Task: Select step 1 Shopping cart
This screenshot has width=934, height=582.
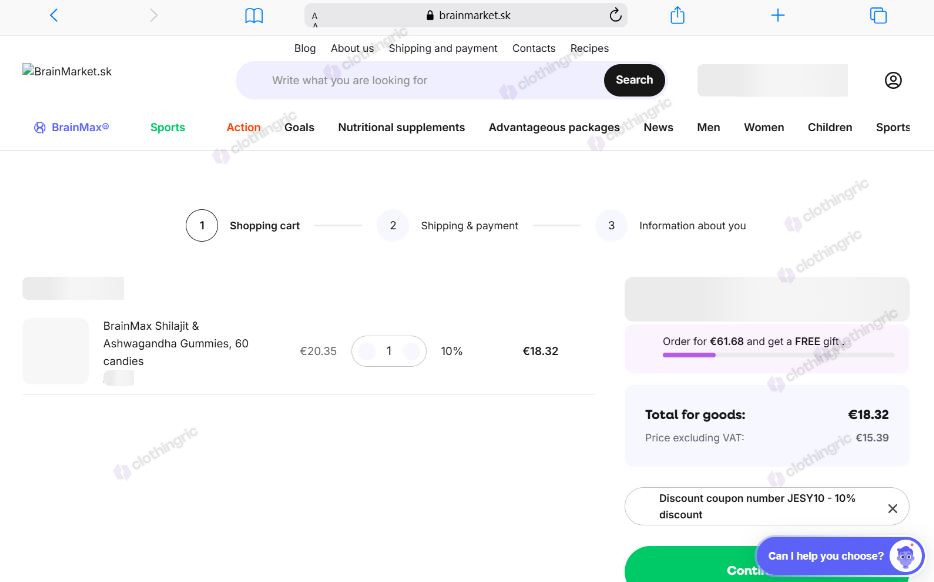Action: click(x=243, y=225)
